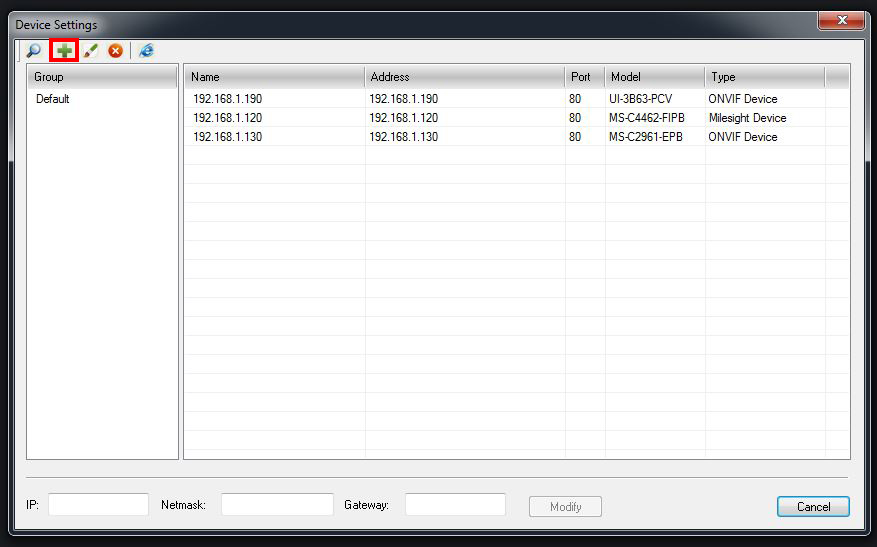Viewport: 877px width, 547px height.
Task: Click model MS-C2961-EPB
Action: 645,137
